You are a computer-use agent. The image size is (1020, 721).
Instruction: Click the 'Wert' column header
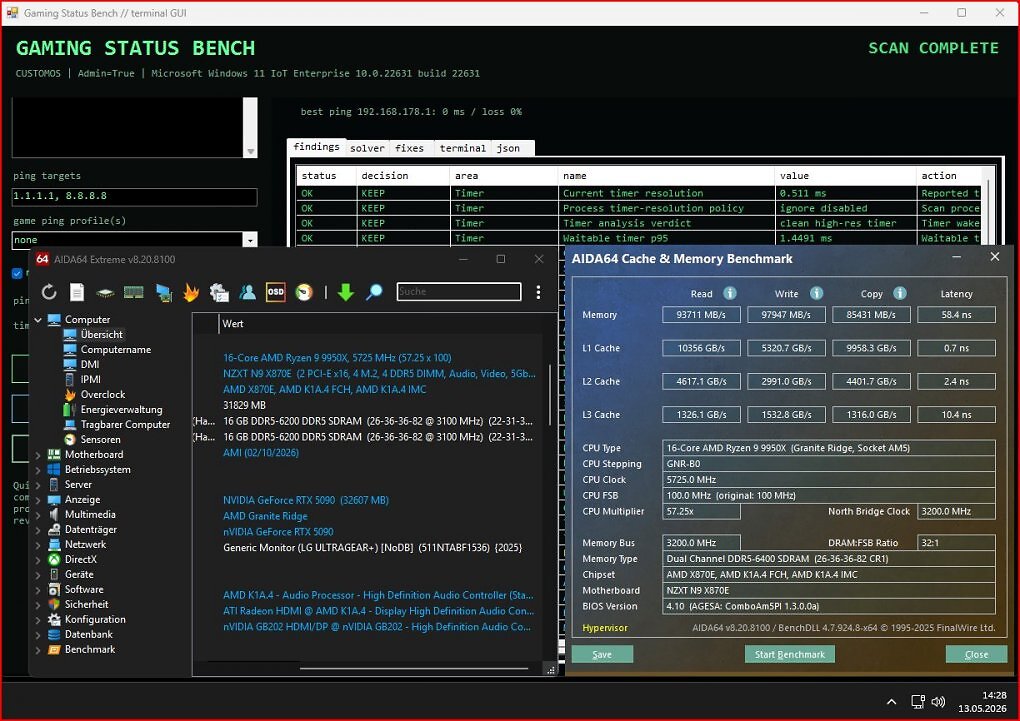point(233,323)
